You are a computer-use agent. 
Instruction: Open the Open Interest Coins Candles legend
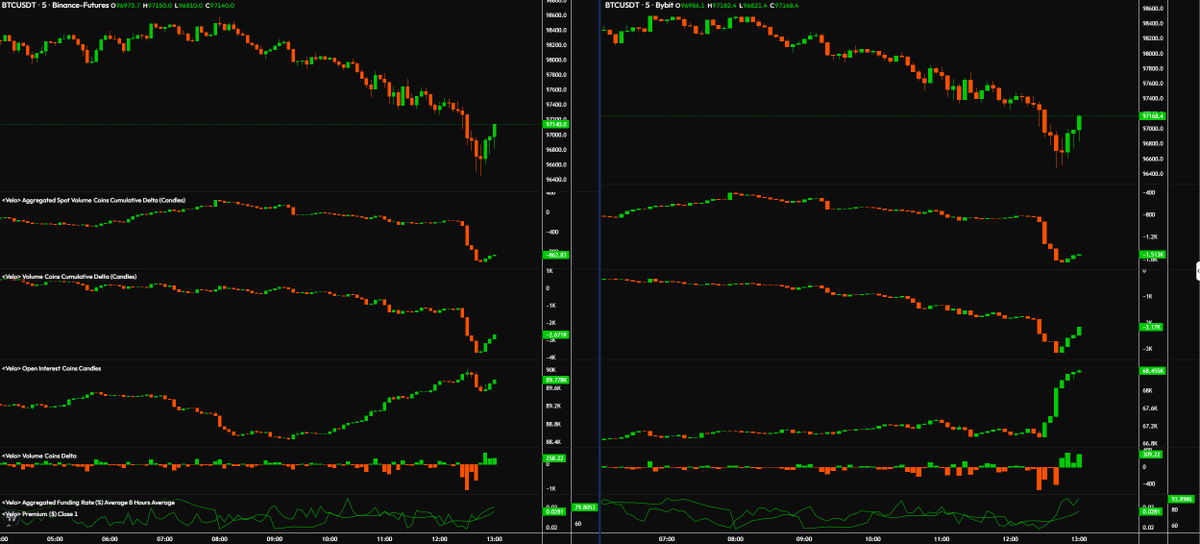(x=52, y=368)
